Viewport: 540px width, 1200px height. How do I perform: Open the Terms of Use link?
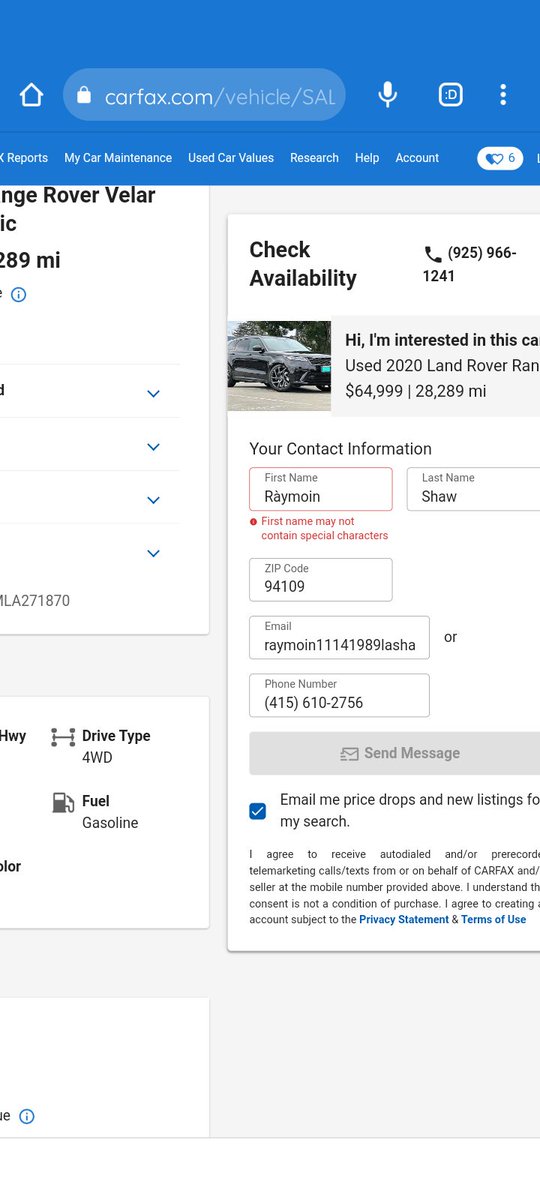[493, 920]
